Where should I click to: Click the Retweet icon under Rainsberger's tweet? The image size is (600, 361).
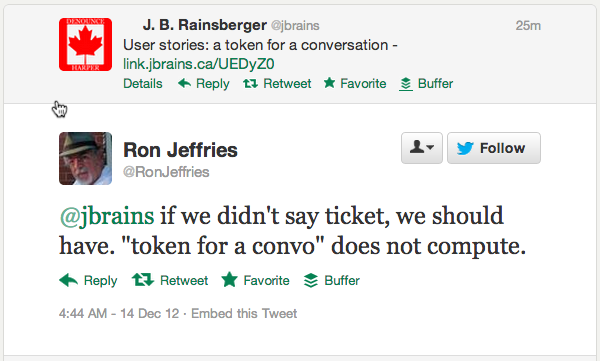[x=251, y=83]
